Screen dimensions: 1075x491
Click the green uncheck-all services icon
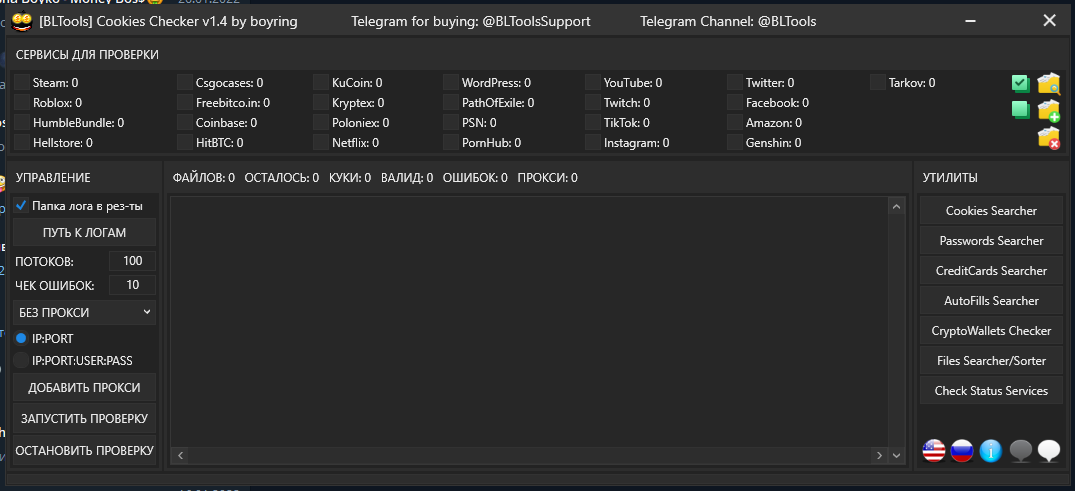tap(1021, 110)
